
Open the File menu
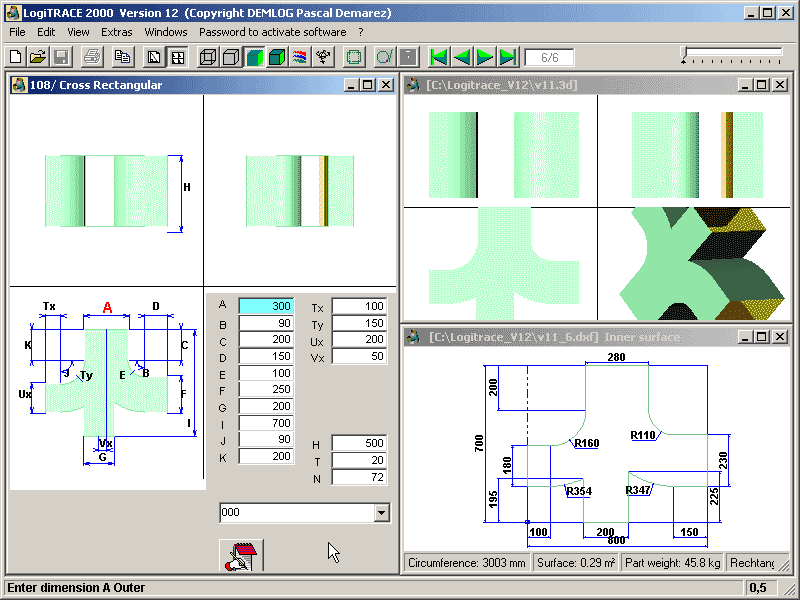pyautogui.click(x=17, y=32)
